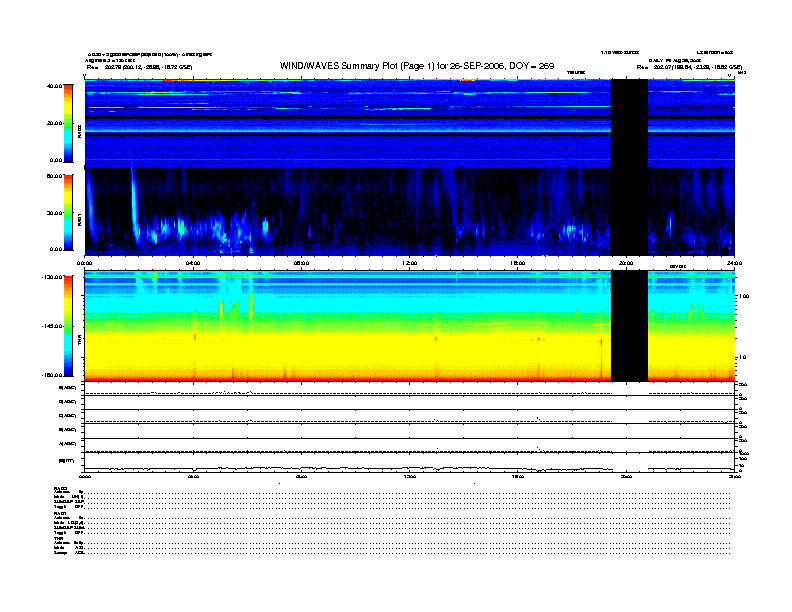
Task: Click the 30.00 label on RAD1 colorbar
Action: click(54, 213)
